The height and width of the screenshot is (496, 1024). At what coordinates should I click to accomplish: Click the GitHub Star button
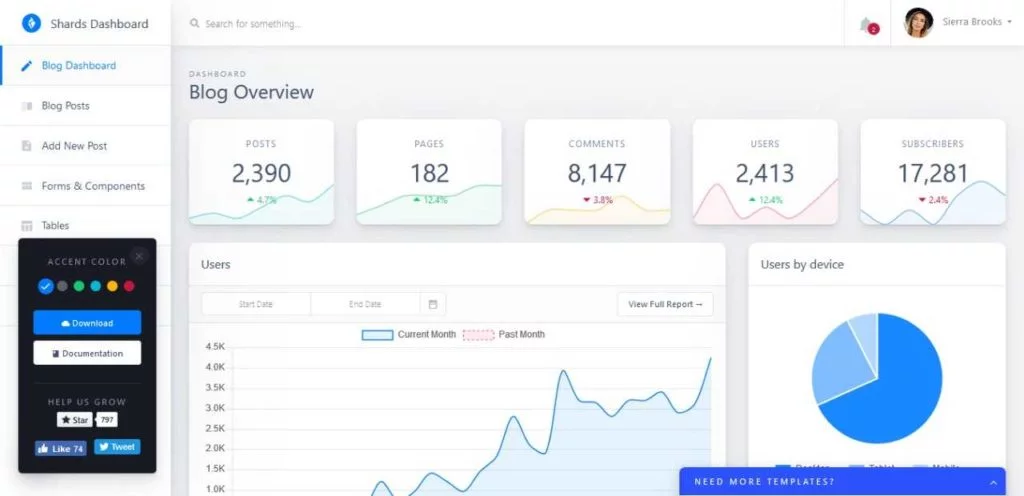(x=74, y=420)
